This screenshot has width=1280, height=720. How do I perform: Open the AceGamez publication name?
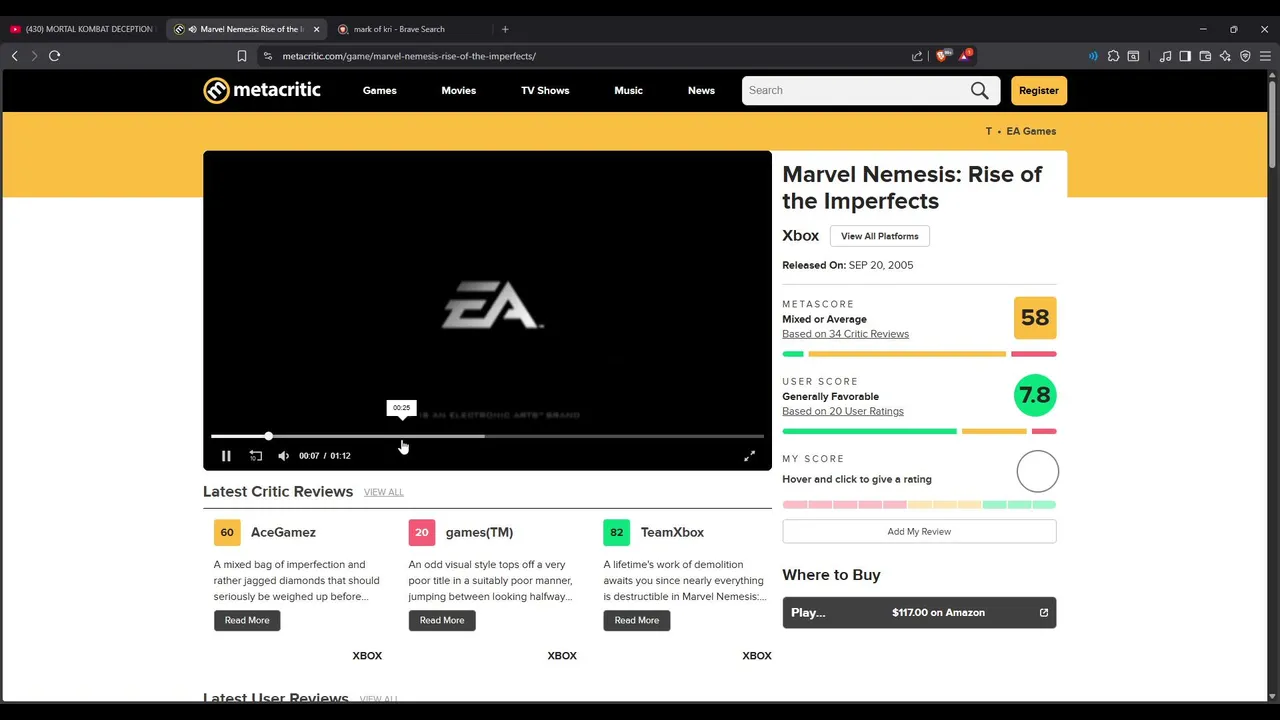click(x=283, y=532)
